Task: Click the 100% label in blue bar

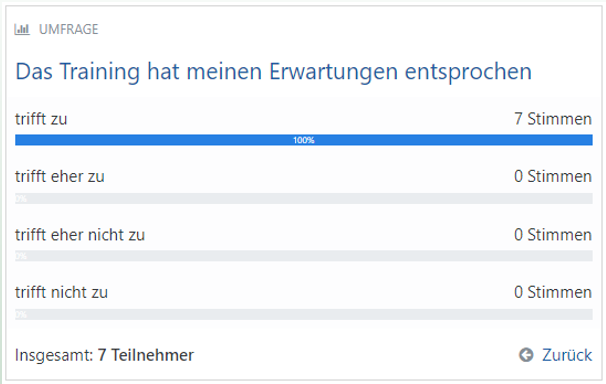Action: tap(304, 140)
